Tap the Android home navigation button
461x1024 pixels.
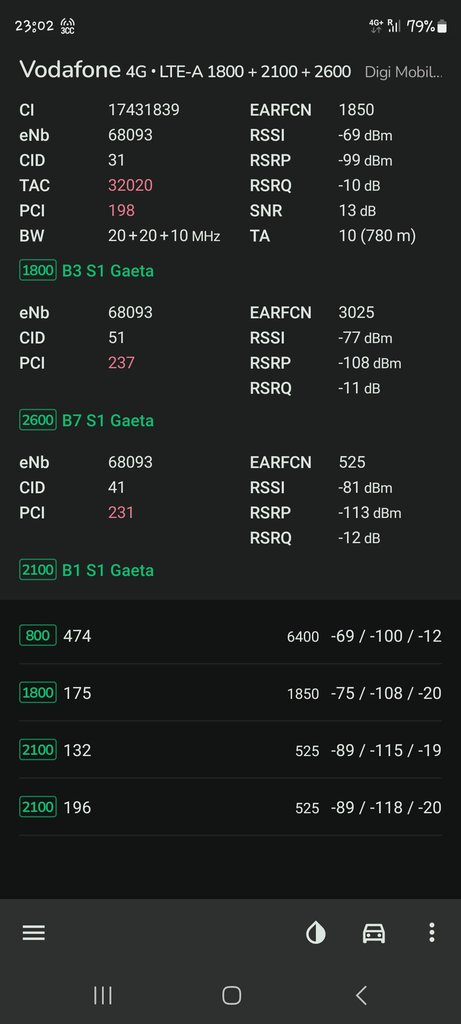[x=231, y=995]
